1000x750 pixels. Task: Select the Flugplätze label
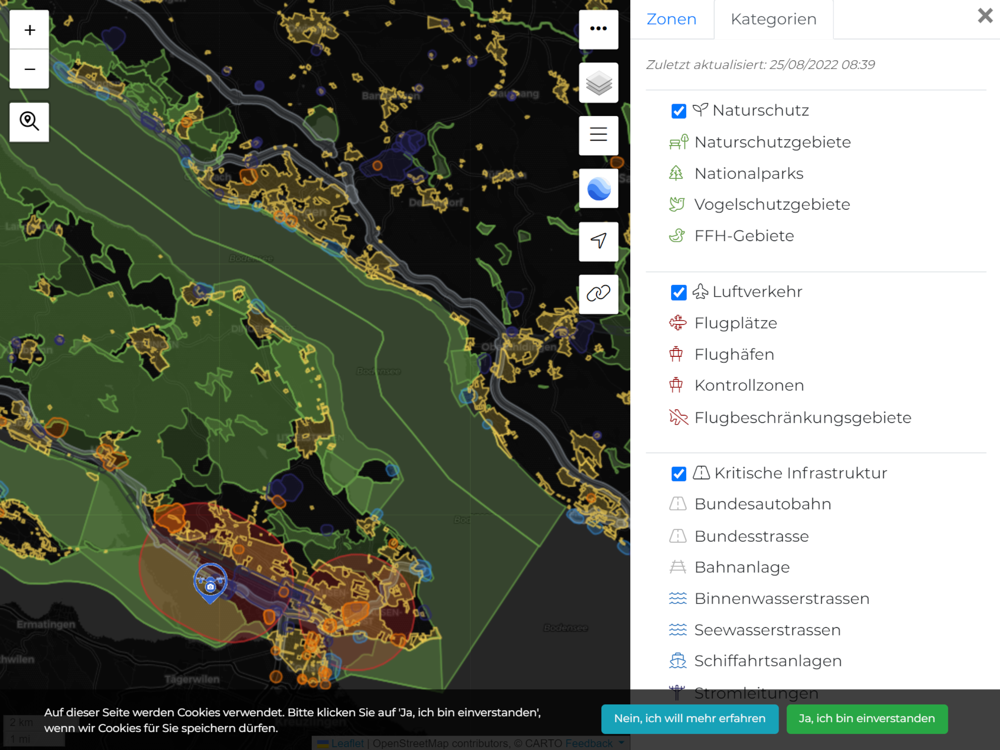[x=736, y=323]
